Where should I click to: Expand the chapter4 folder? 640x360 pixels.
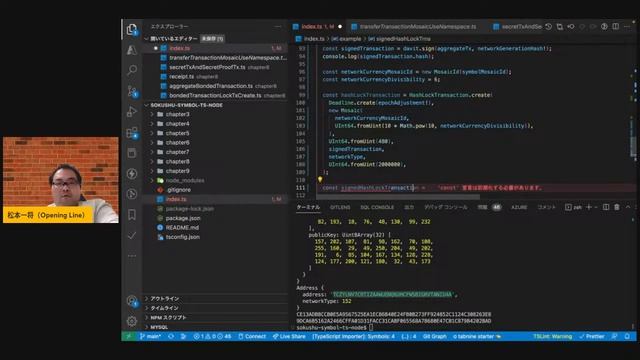coord(152,124)
